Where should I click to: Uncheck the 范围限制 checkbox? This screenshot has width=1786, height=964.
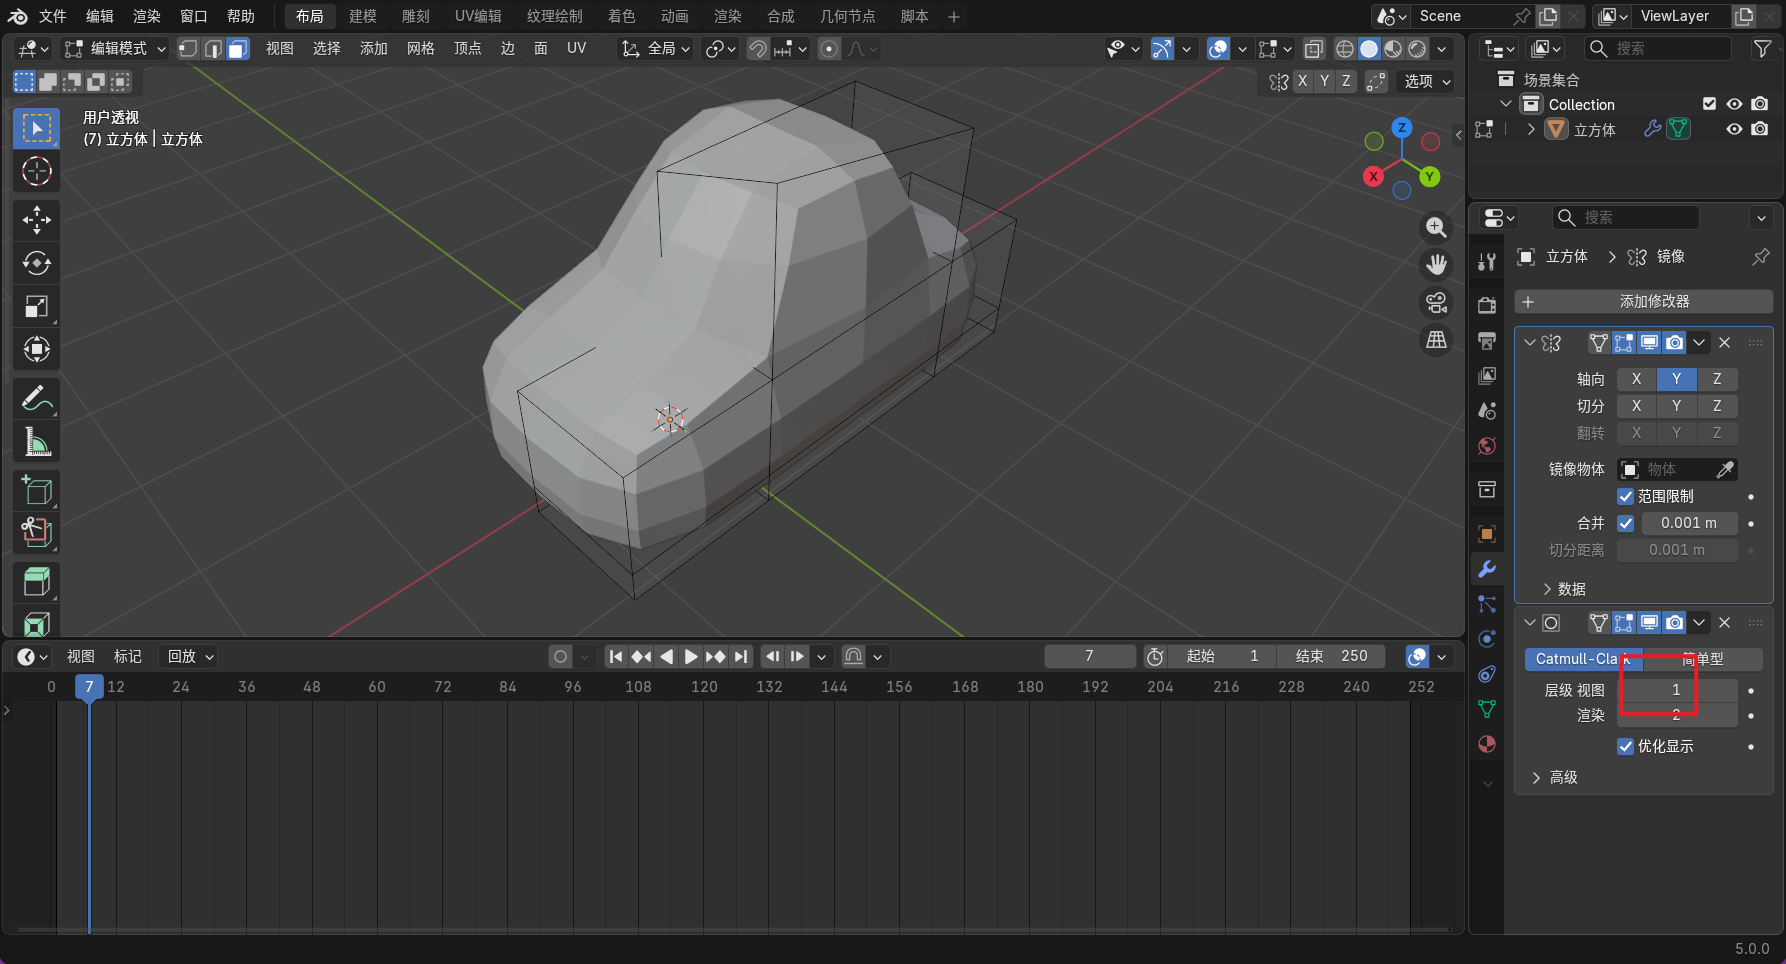tap(1626, 496)
